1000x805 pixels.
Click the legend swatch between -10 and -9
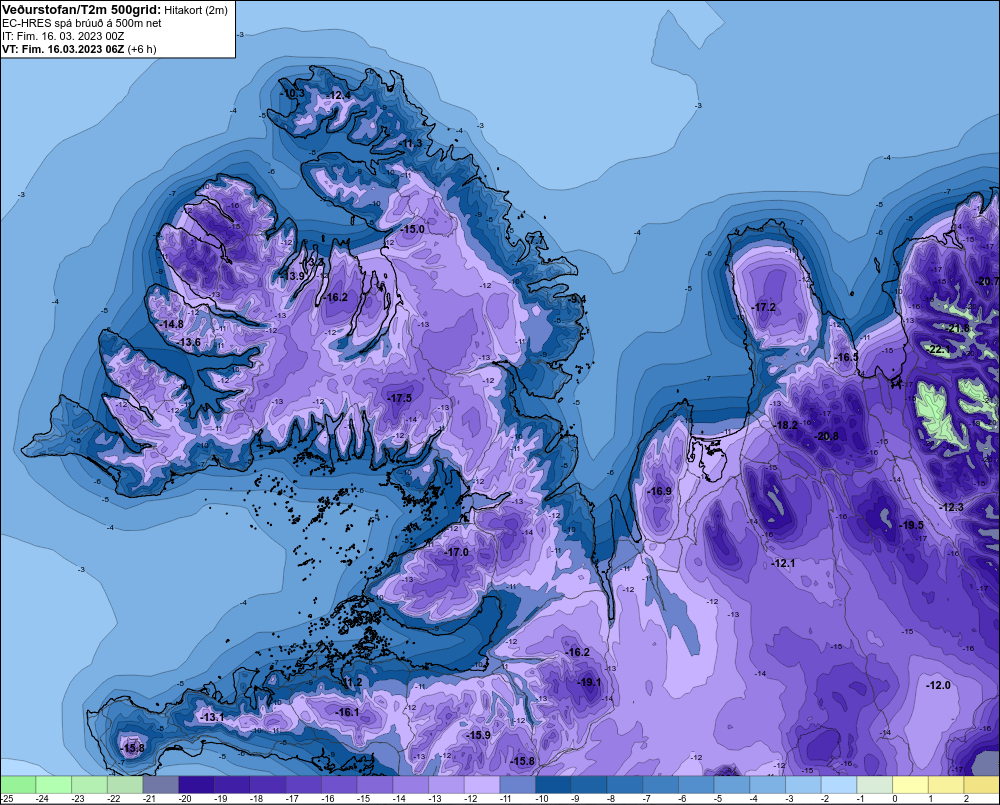tap(553, 784)
